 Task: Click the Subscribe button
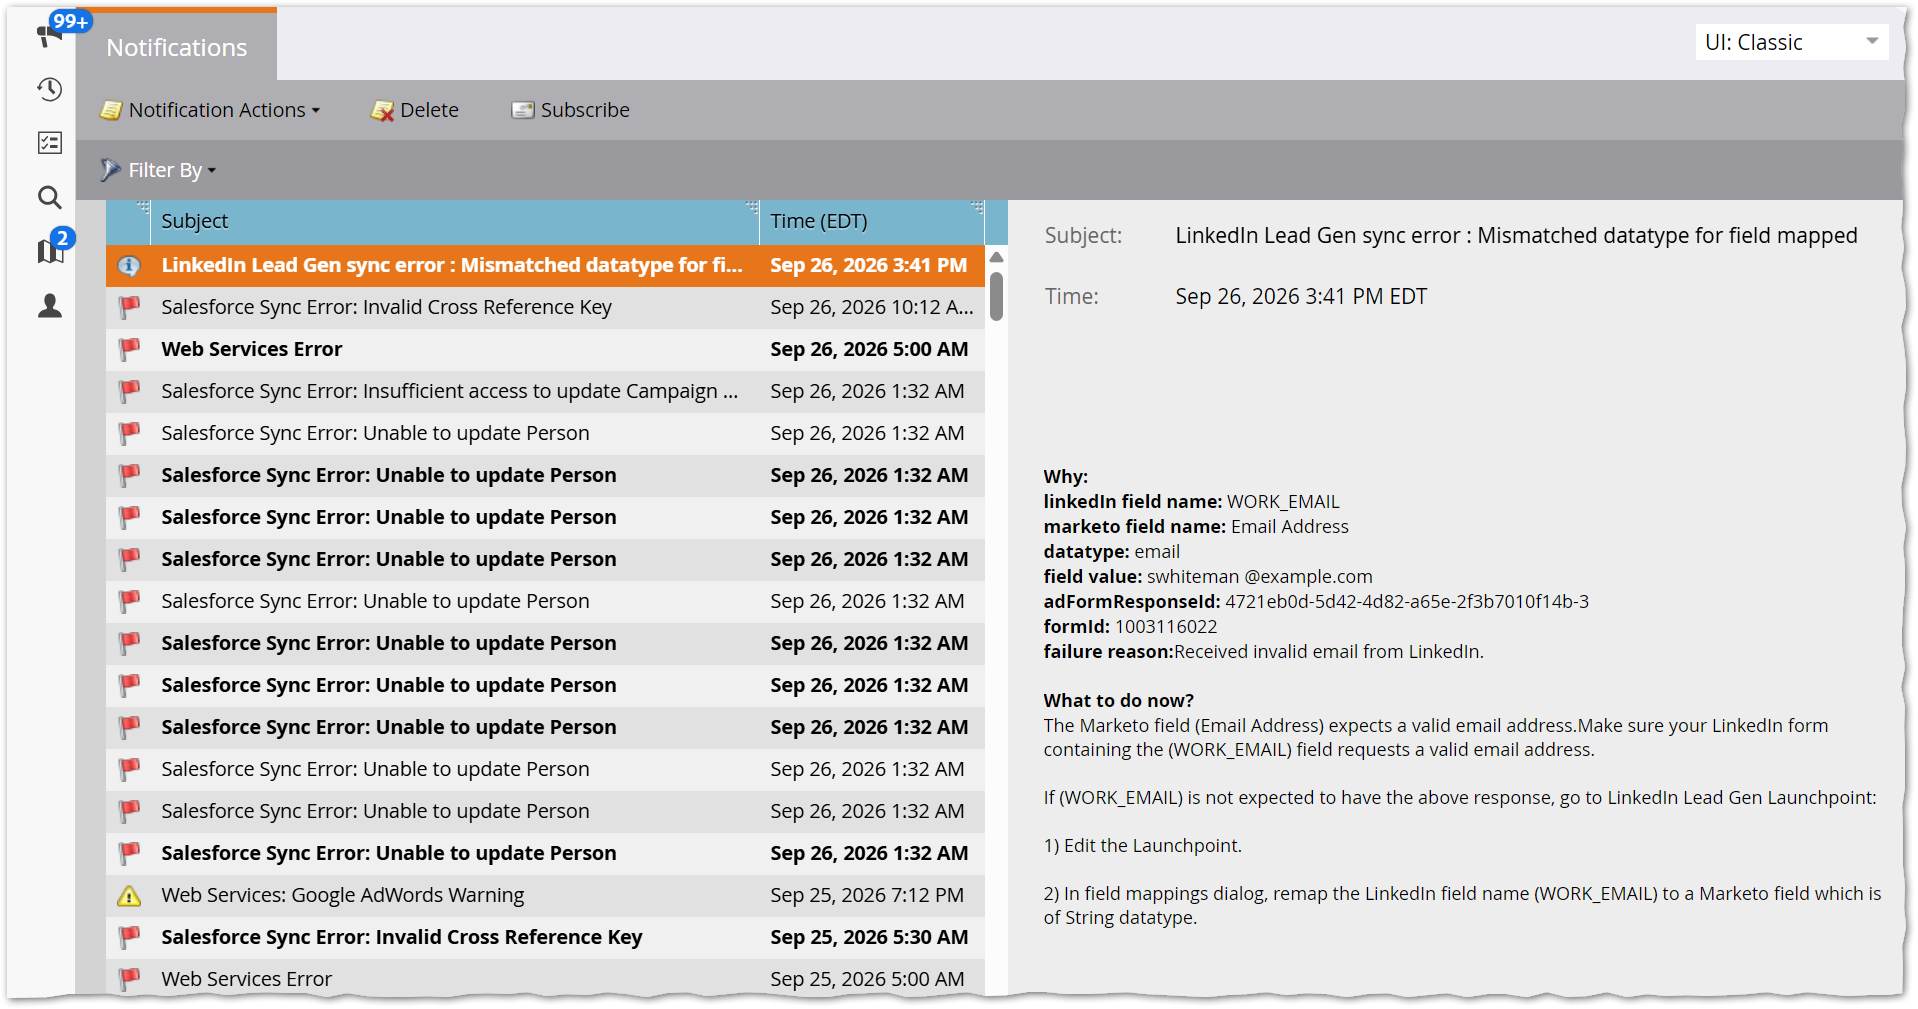coord(570,110)
